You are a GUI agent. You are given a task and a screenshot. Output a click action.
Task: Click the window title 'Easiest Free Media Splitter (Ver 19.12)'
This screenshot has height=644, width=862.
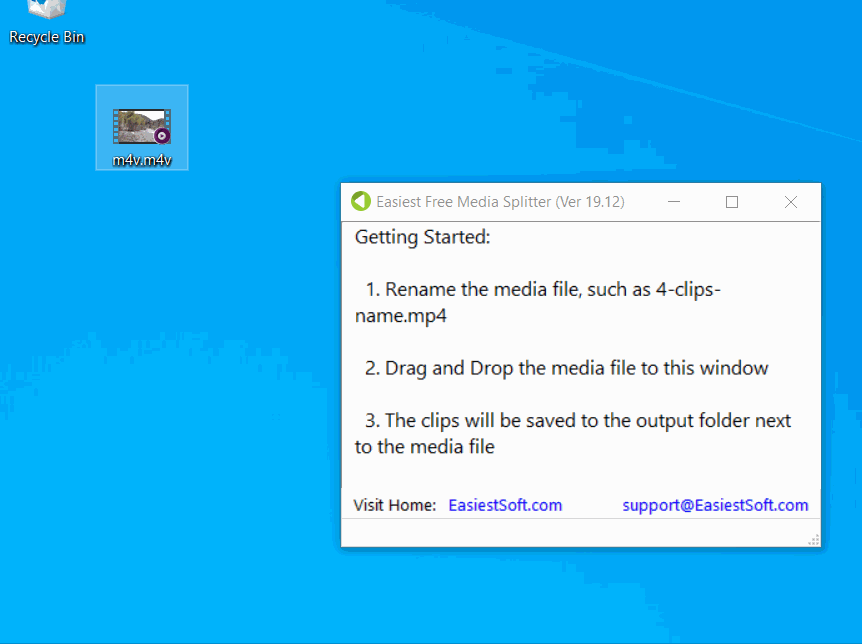(500, 202)
